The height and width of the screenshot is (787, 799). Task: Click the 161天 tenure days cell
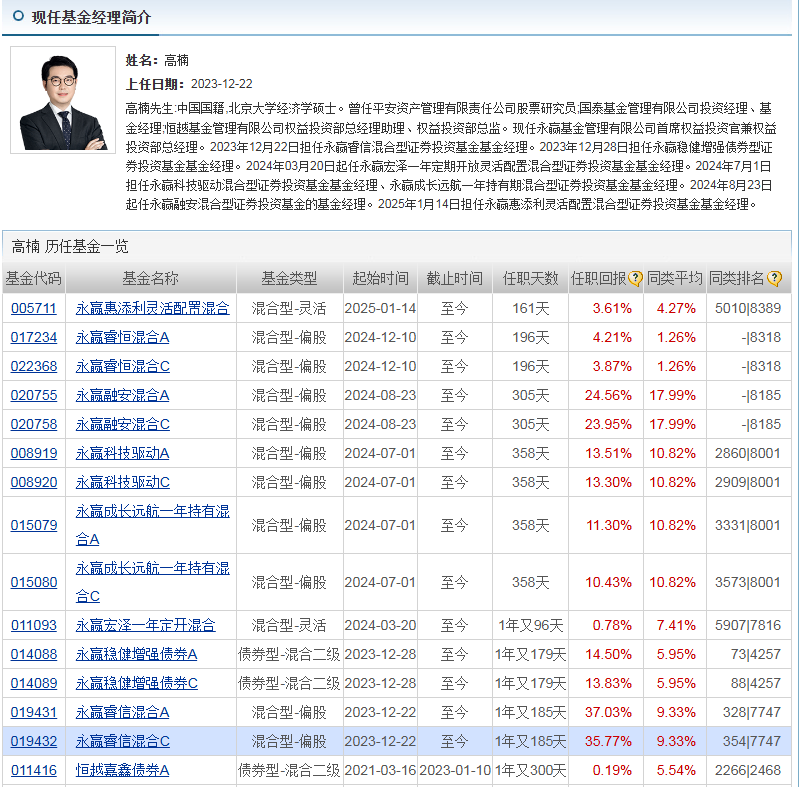(530, 308)
